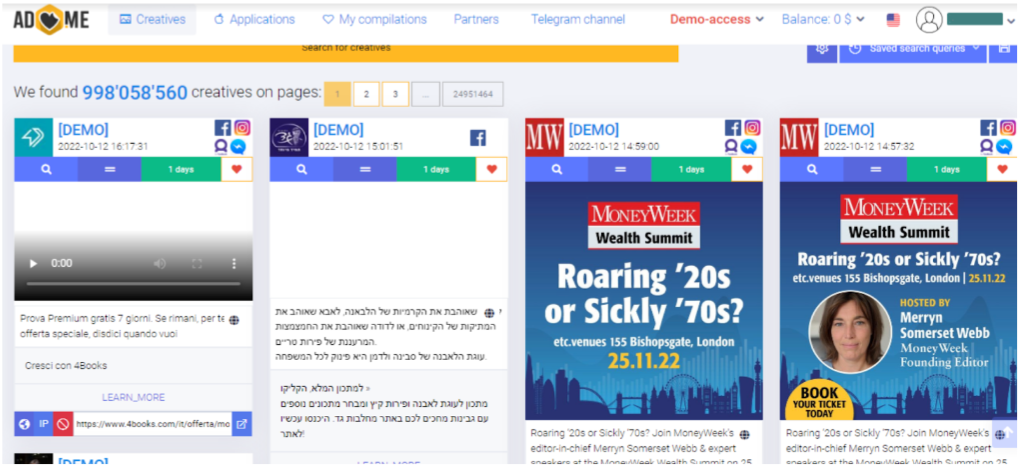This screenshot has width=1022, height=472.
Task: Click magnifier button on the 14:59:00 card
Action: coord(557,170)
